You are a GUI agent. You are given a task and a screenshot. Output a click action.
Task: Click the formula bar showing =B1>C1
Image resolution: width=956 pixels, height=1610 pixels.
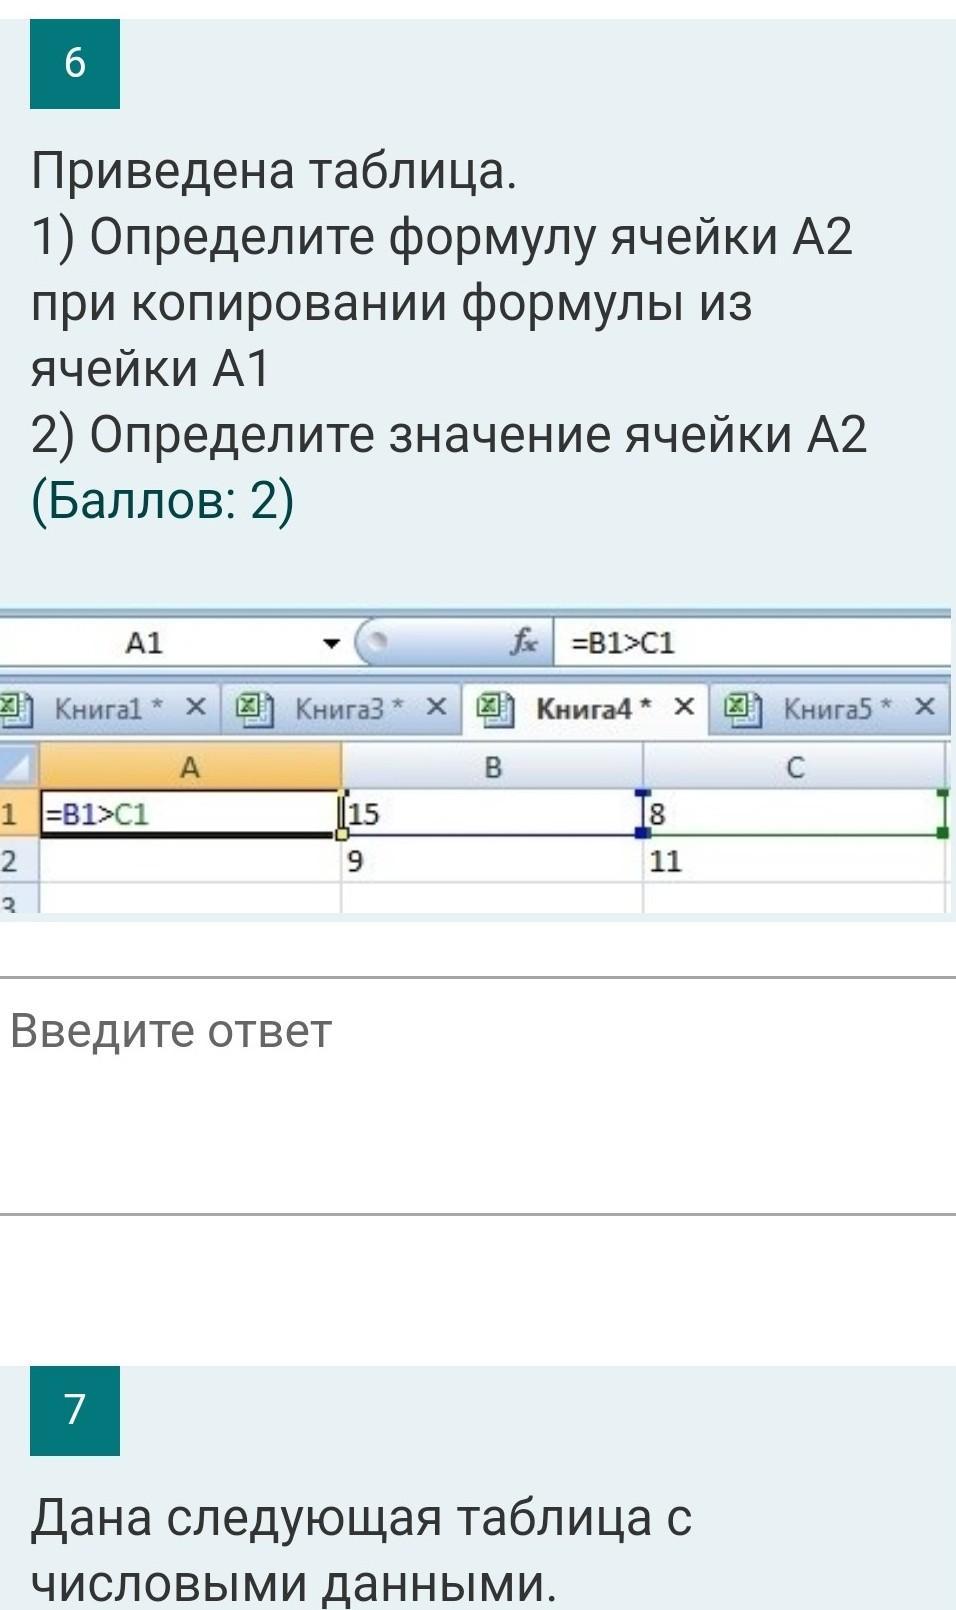pyautogui.click(x=752, y=643)
